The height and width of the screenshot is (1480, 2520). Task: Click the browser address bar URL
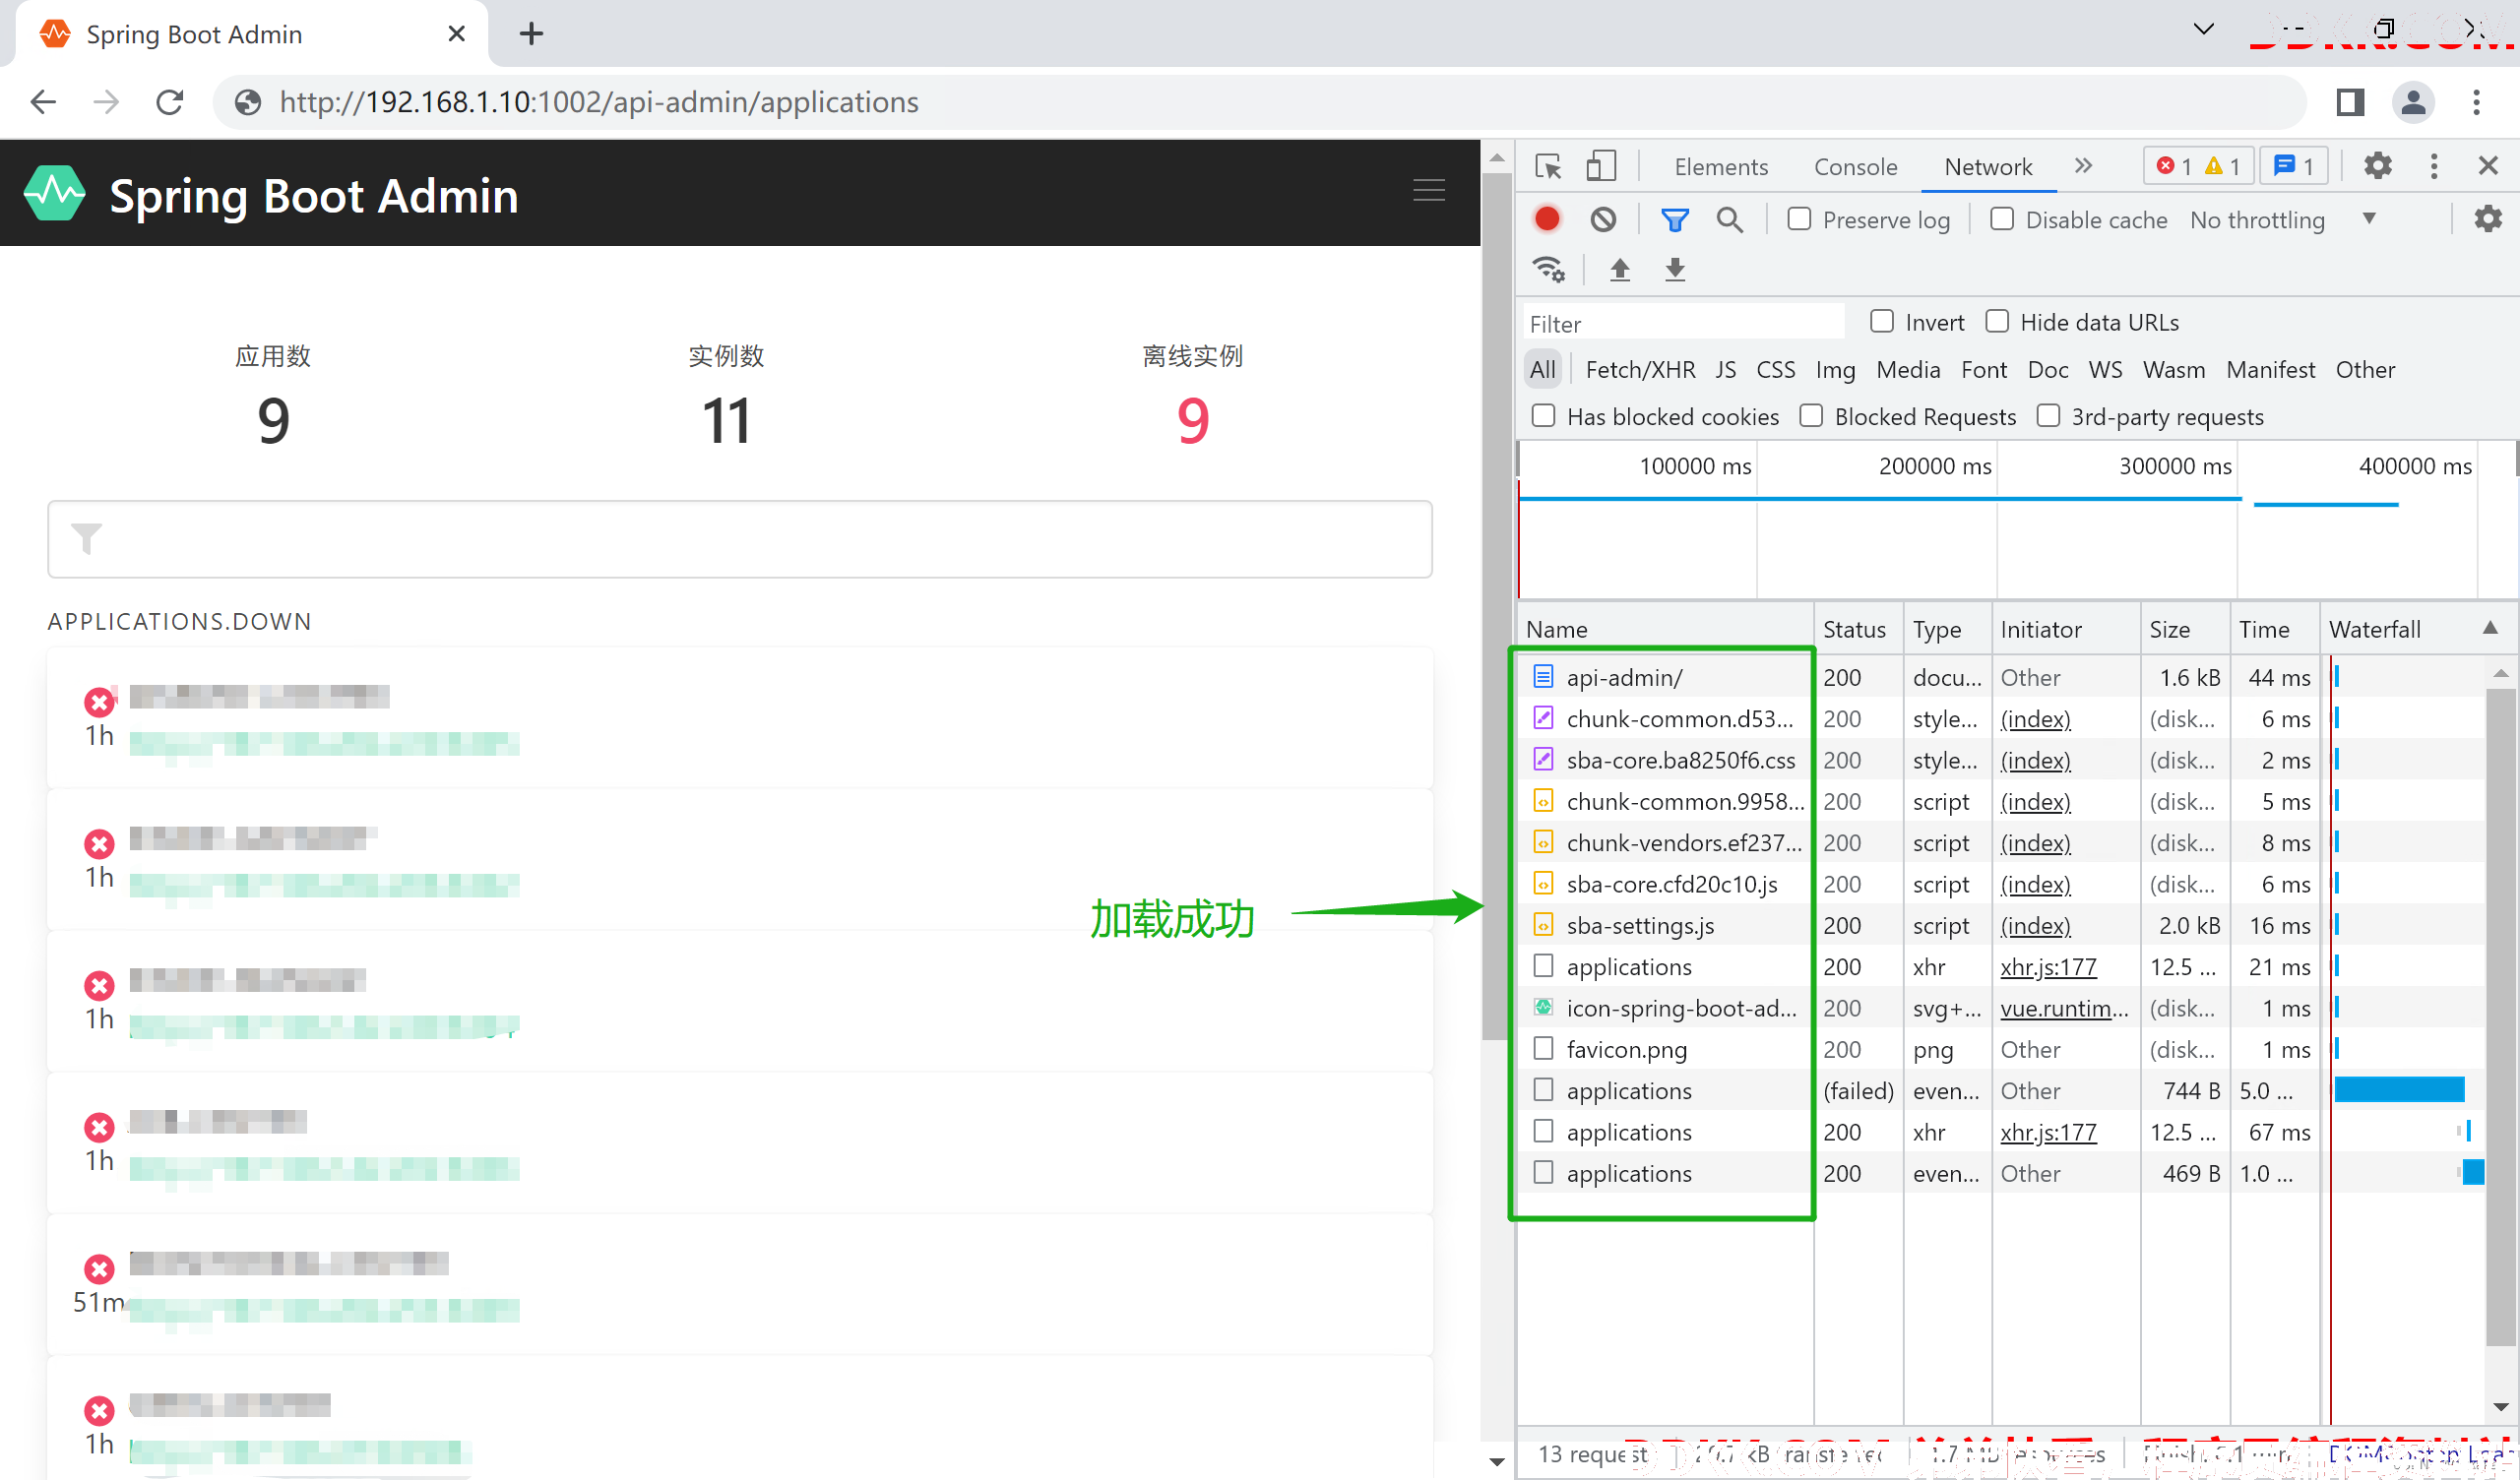(598, 102)
